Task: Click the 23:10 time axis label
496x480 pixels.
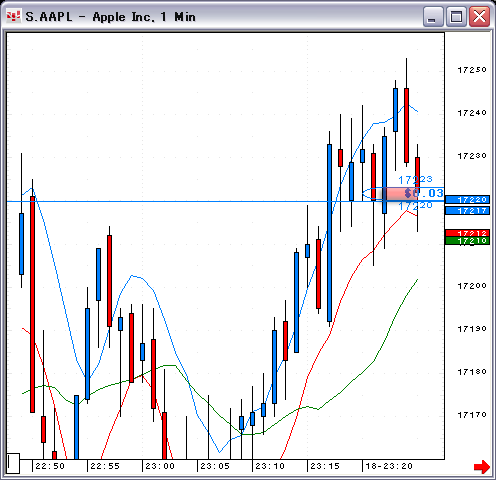Action: point(270,466)
